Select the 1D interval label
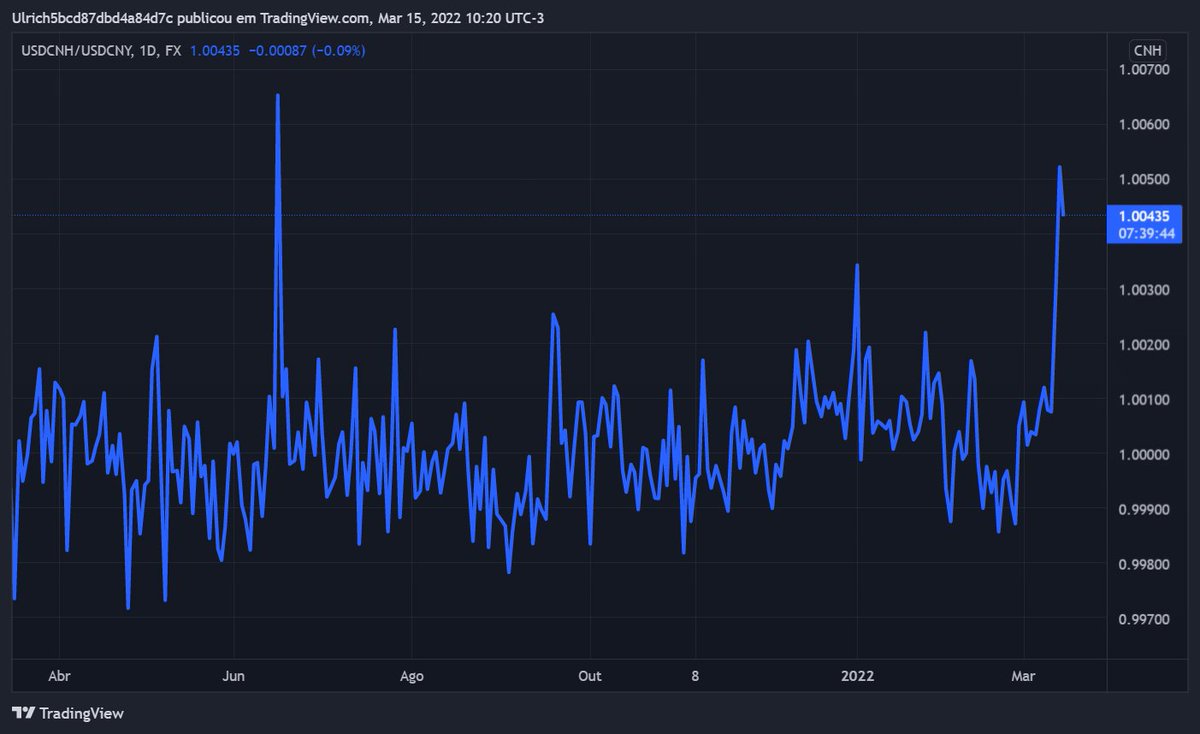The width and height of the screenshot is (1200, 734). 148,50
